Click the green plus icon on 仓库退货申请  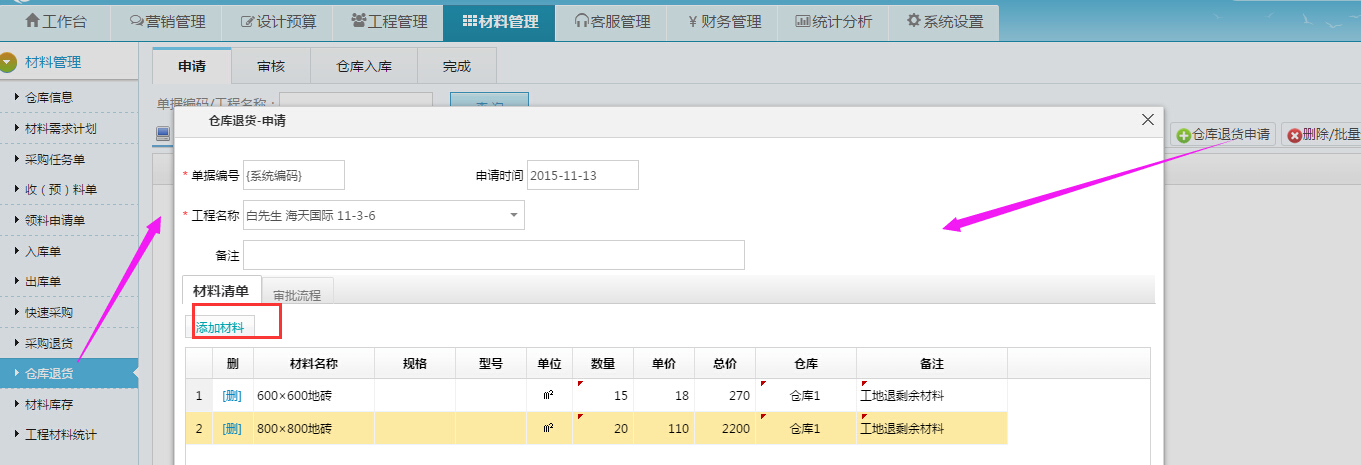point(1183,135)
